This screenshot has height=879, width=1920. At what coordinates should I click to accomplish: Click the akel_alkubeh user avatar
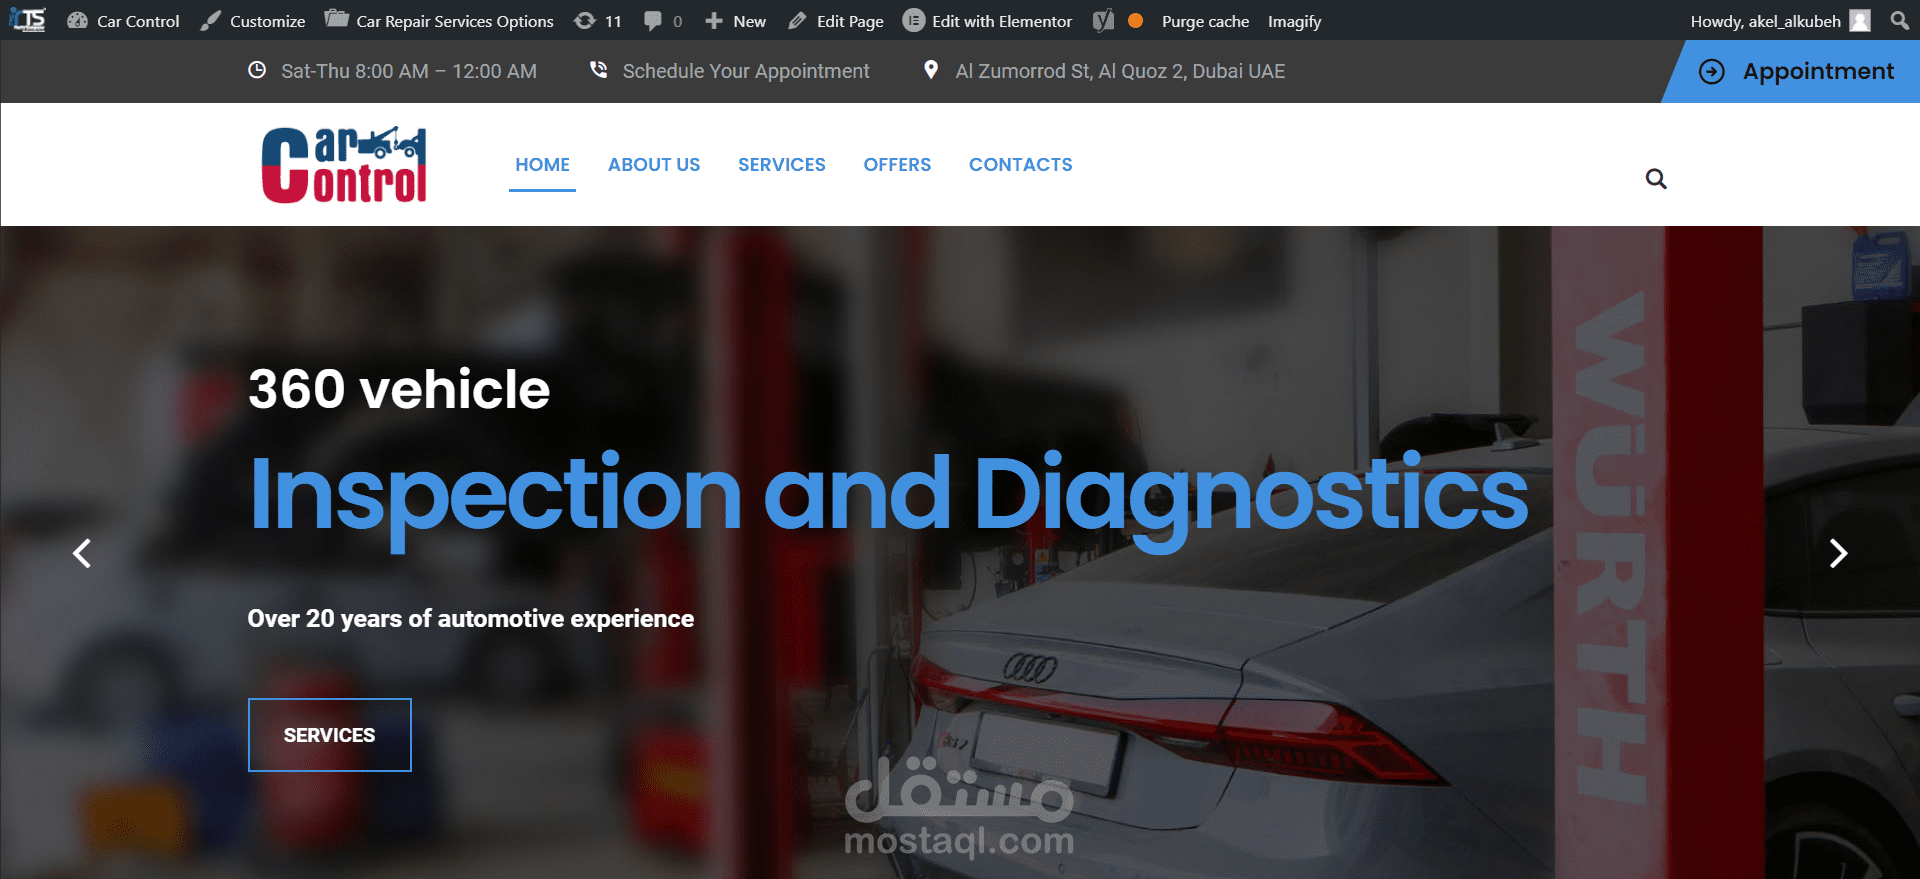tap(1860, 21)
